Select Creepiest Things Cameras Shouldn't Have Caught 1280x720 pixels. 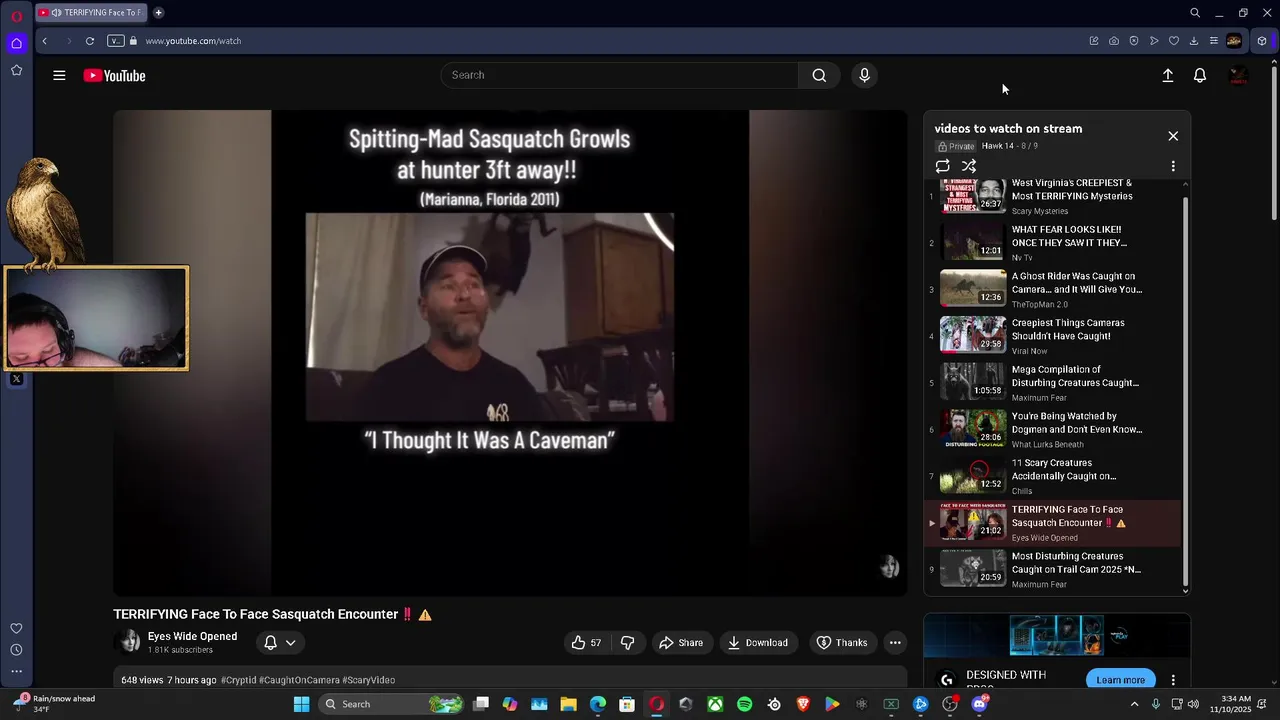pyautogui.click(x=1052, y=336)
